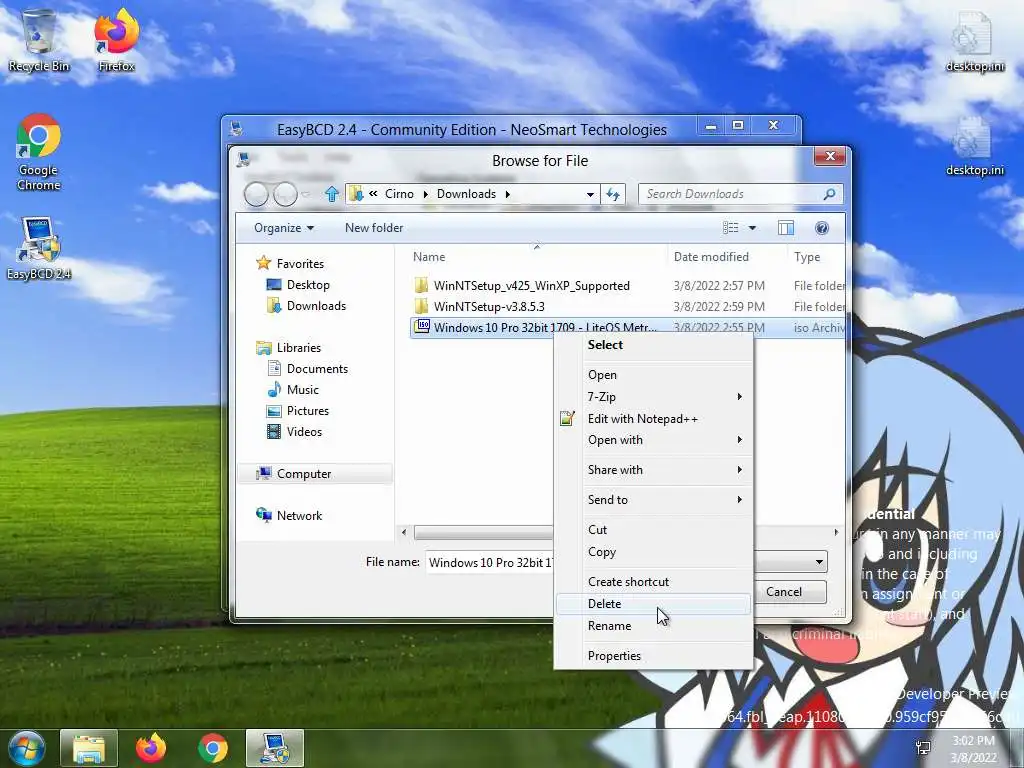Launch Firefox from the desktop shortcut
The width and height of the screenshot is (1024, 768).
tap(116, 40)
